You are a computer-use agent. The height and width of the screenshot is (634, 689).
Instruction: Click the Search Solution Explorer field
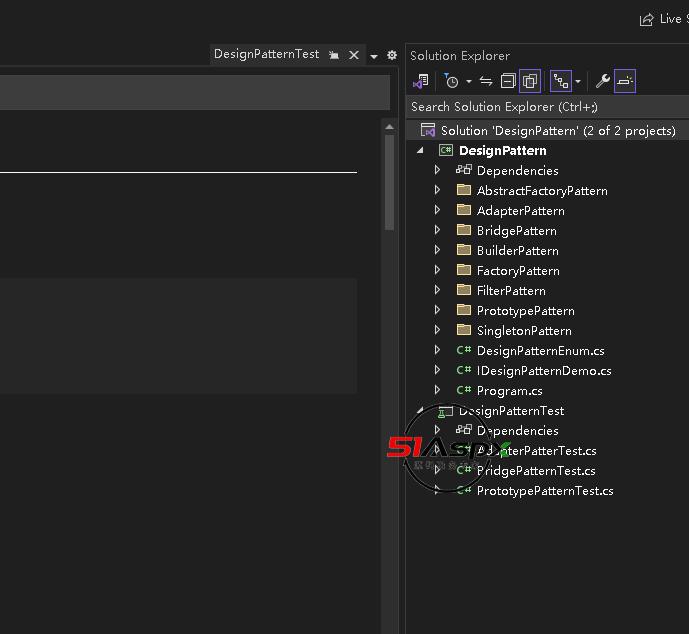(540, 106)
